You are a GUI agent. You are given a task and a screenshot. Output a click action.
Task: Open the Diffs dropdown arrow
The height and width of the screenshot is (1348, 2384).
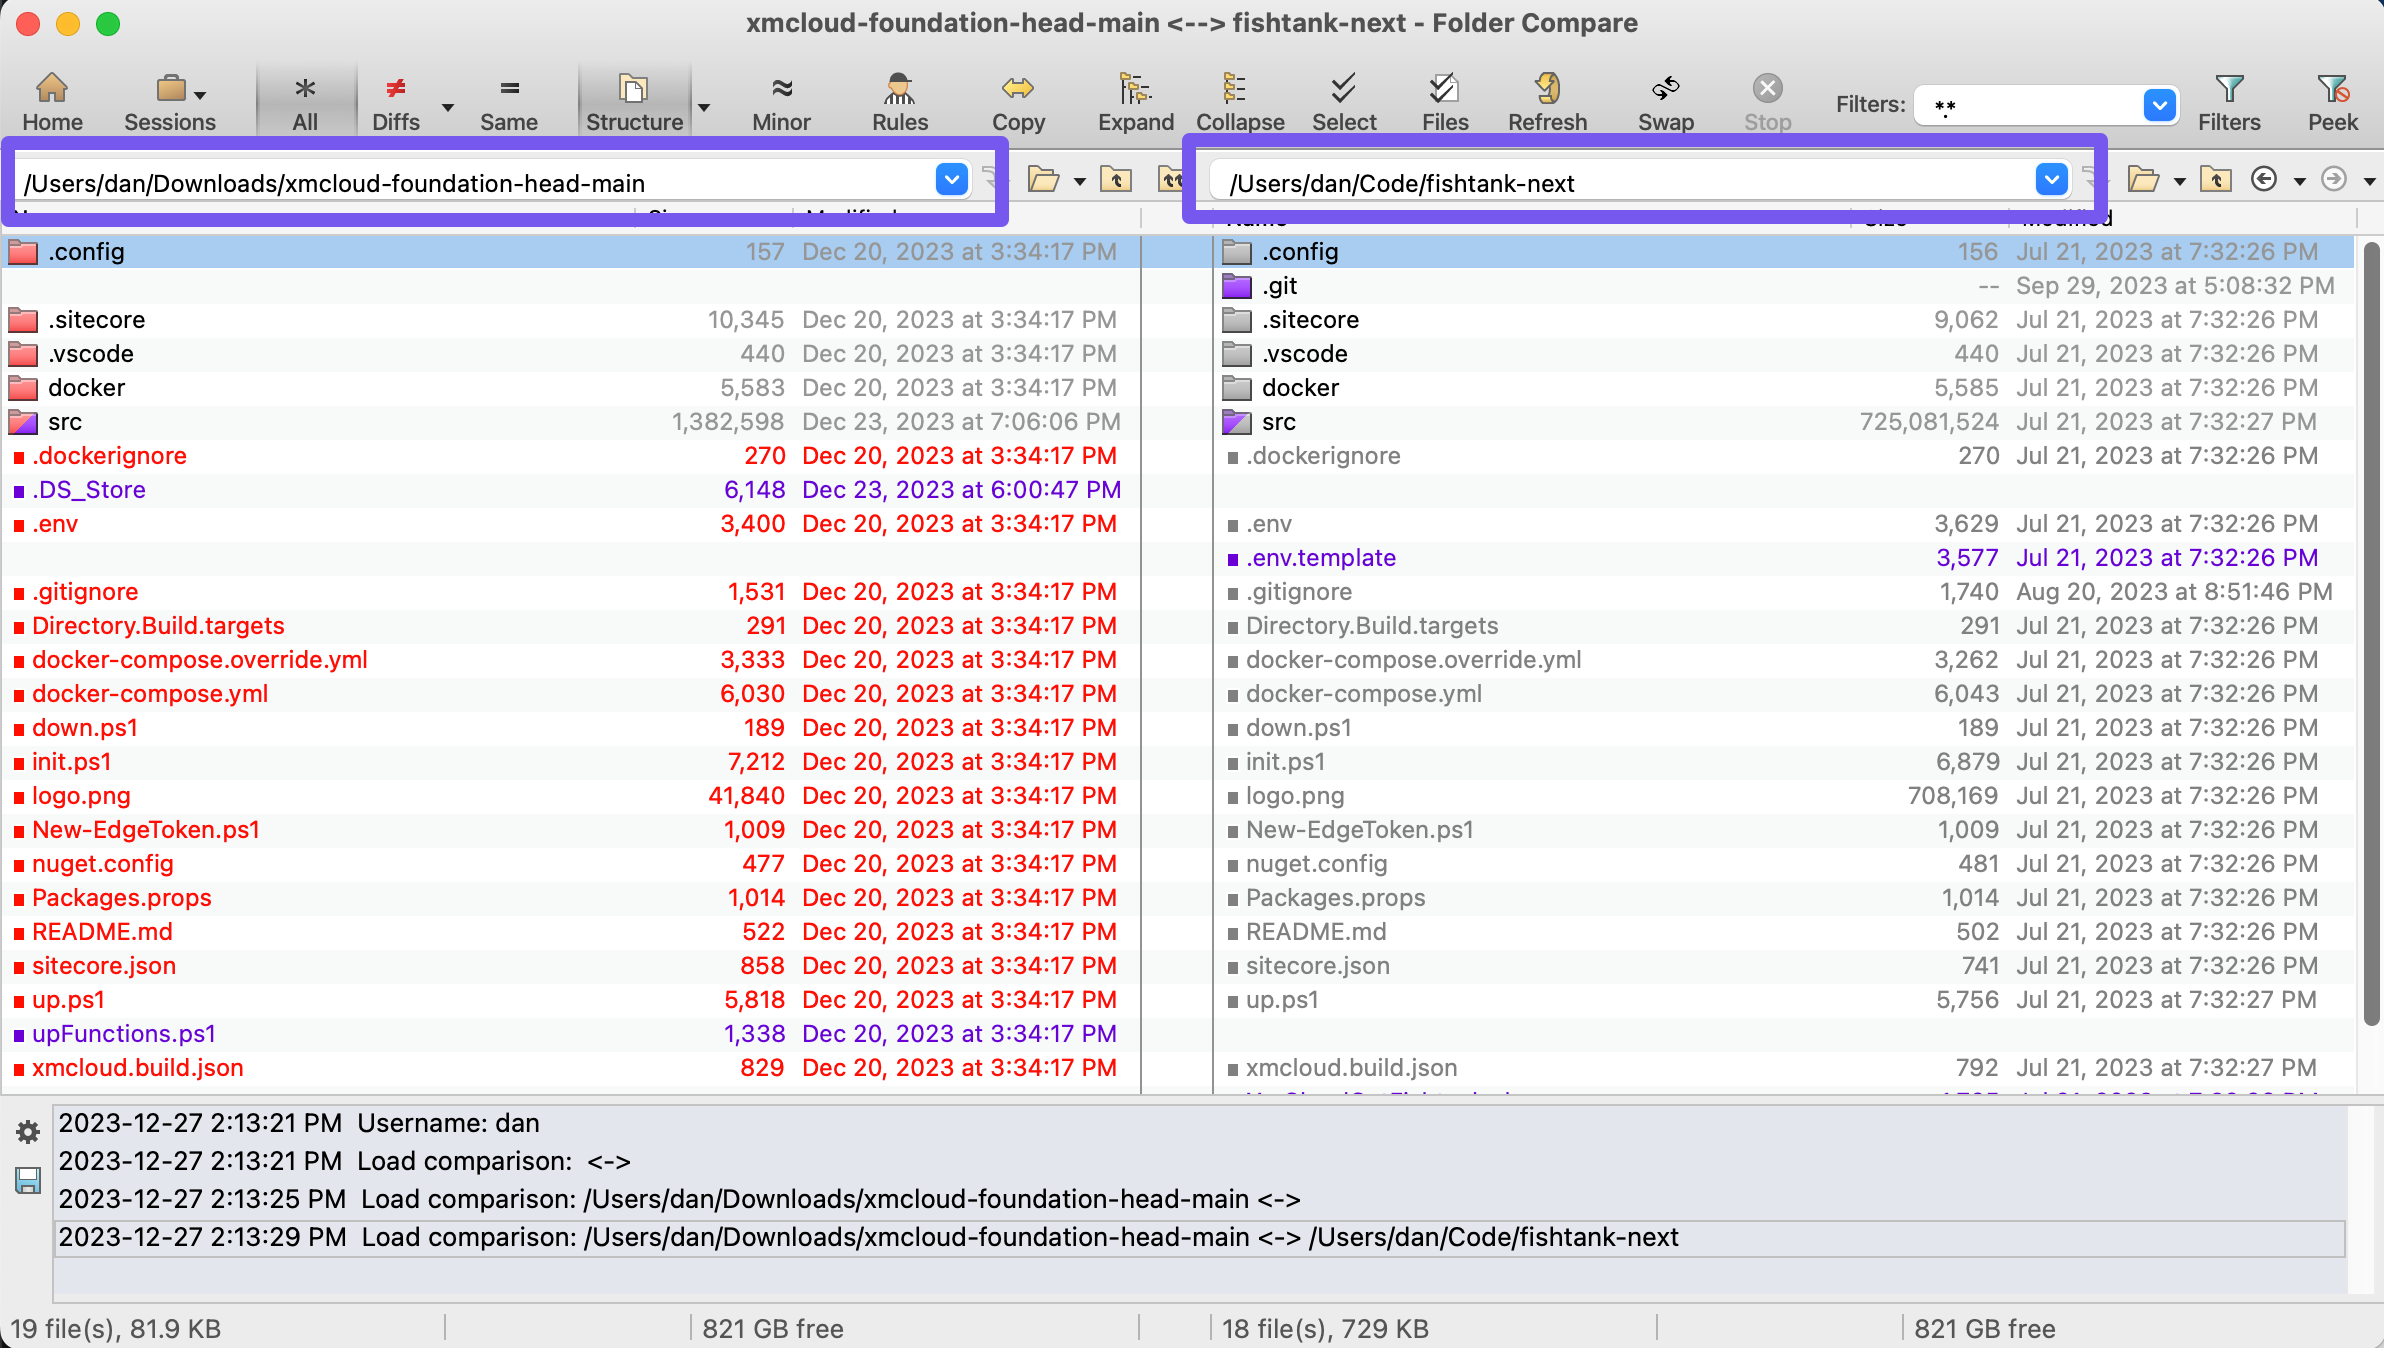click(448, 107)
